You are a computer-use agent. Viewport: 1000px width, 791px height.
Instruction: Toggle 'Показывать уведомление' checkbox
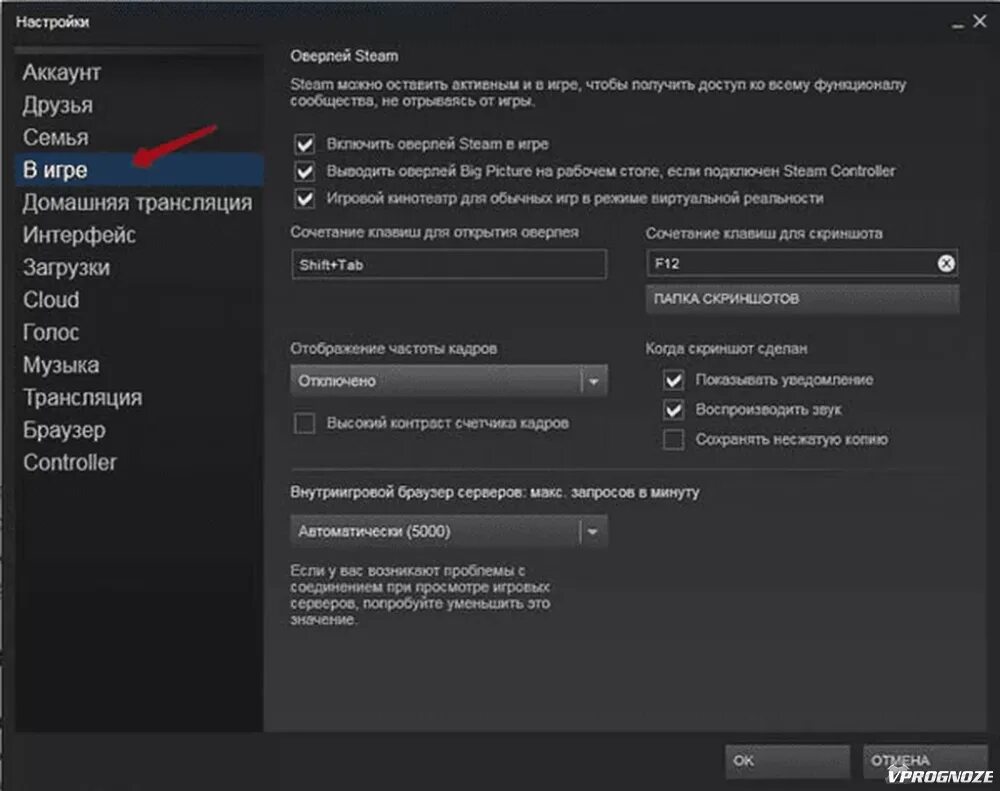[673, 380]
